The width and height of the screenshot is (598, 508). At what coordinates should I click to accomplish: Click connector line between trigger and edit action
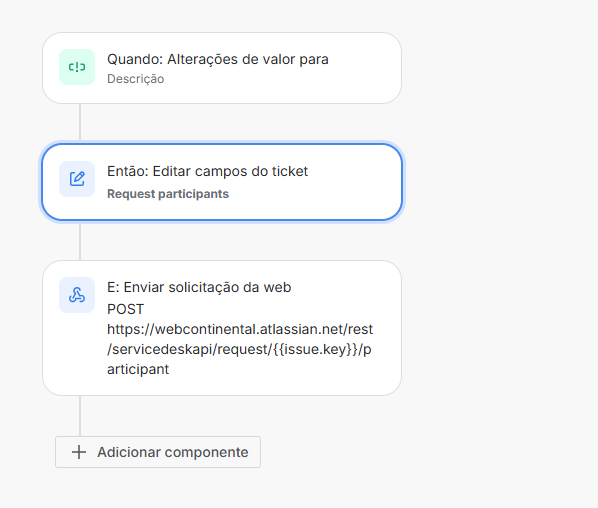pyautogui.click(x=80, y=122)
